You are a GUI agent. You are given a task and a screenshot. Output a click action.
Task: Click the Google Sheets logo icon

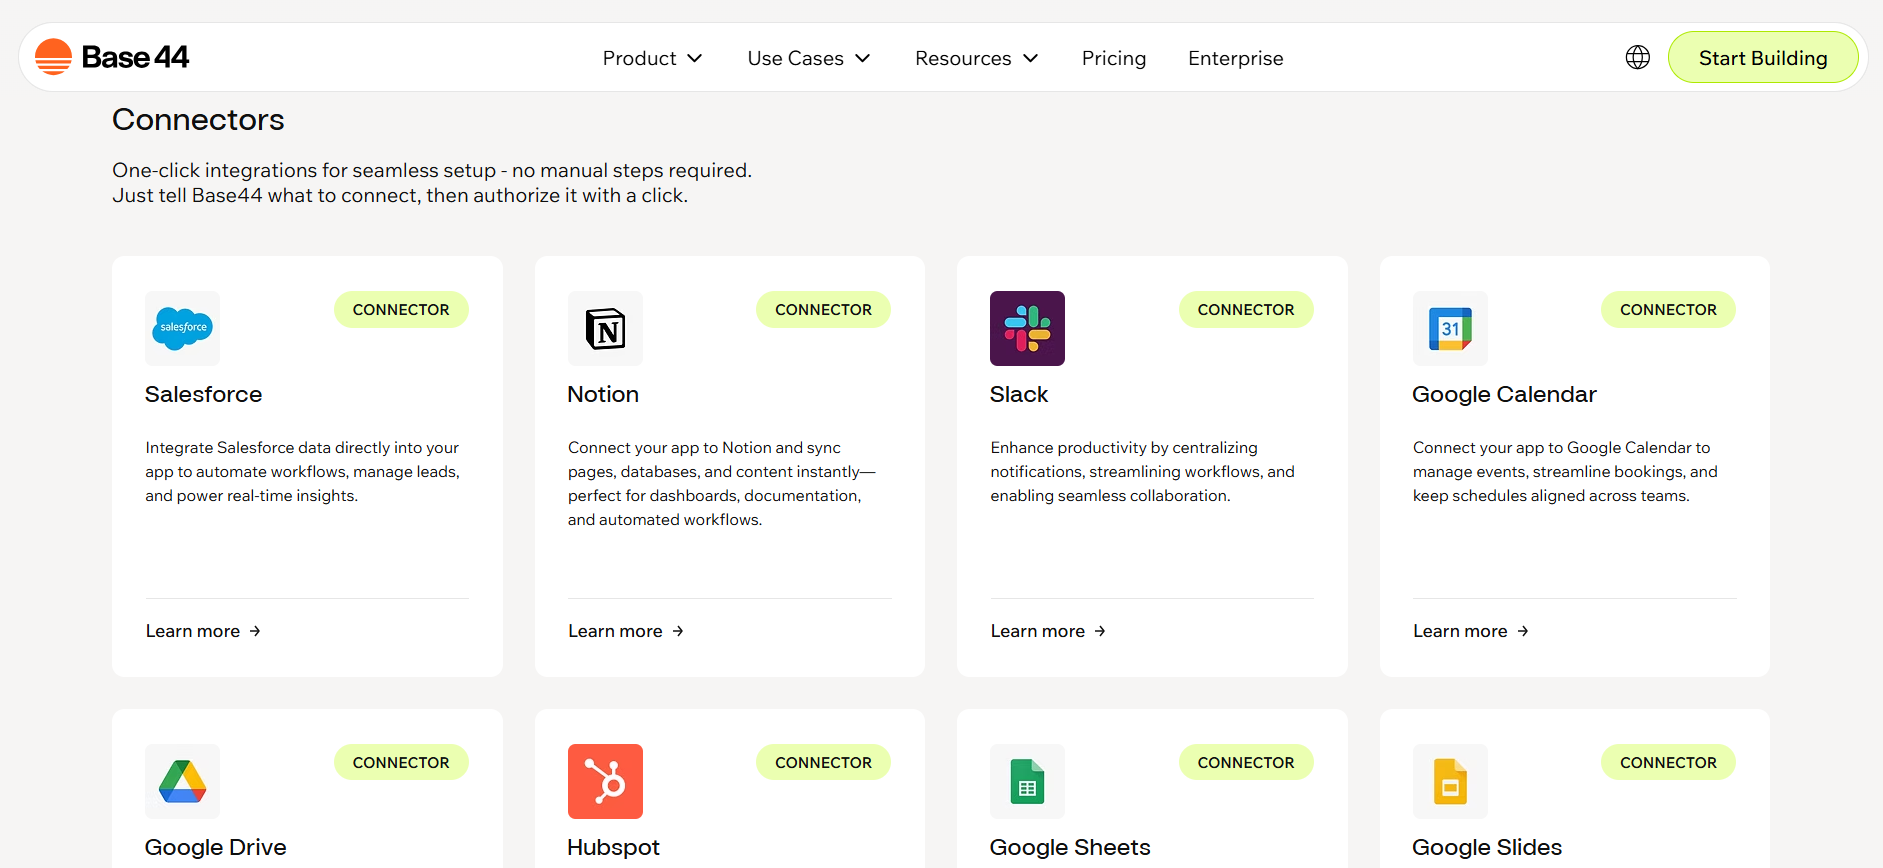click(x=1027, y=781)
